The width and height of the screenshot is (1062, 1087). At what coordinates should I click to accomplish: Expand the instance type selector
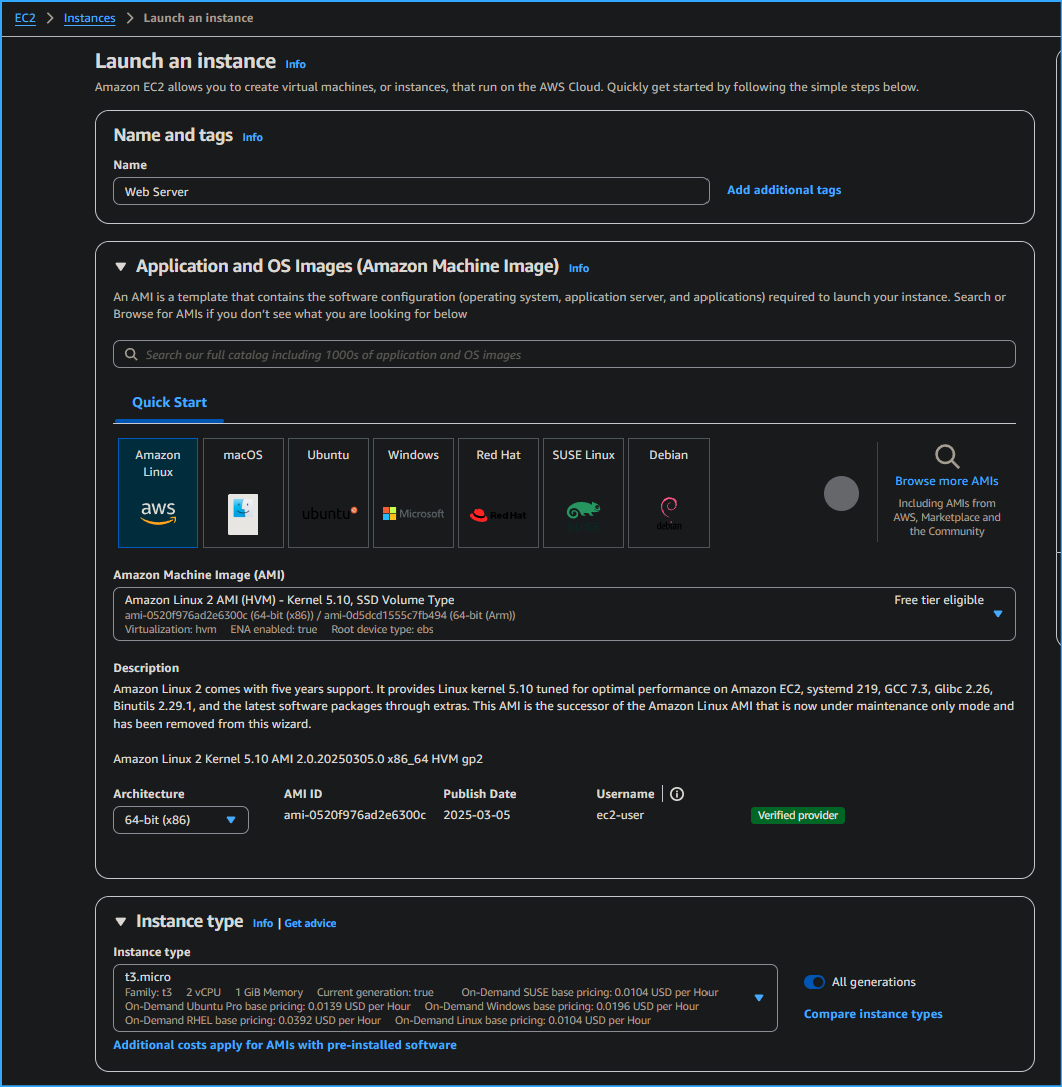[758, 997]
